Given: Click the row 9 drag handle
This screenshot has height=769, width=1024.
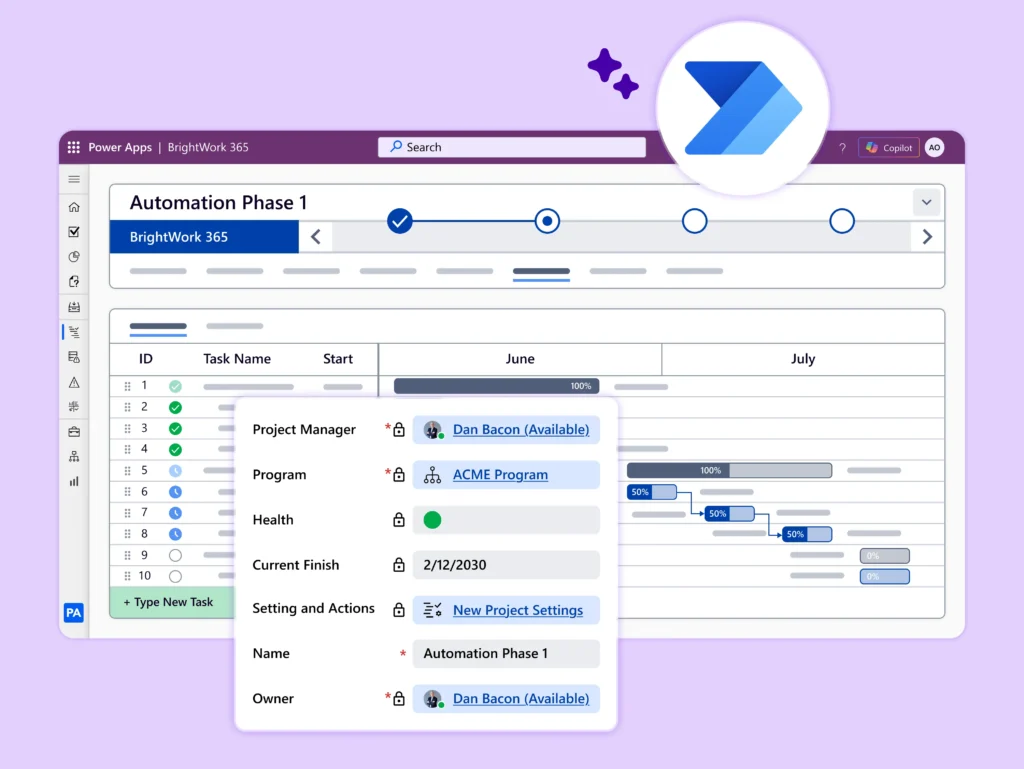Looking at the screenshot, I should (x=127, y=556).
